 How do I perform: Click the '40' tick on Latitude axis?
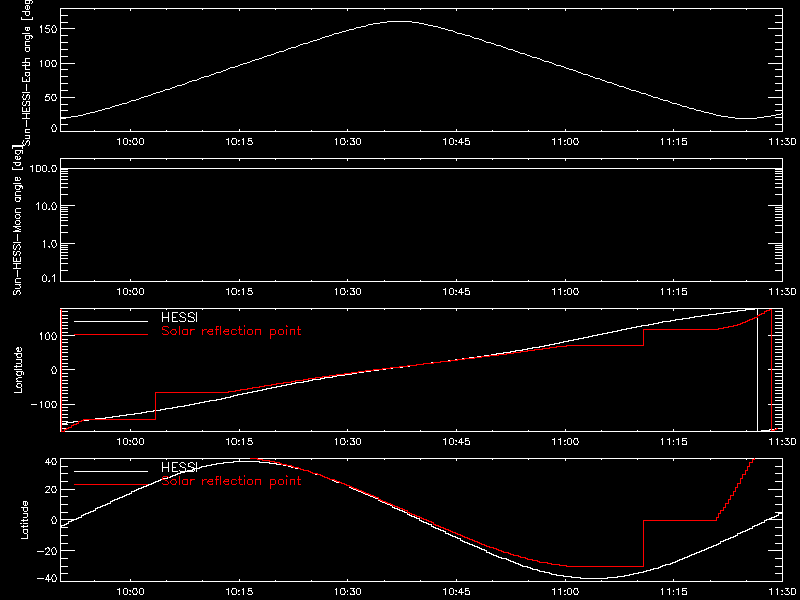(x=49, y=462)
